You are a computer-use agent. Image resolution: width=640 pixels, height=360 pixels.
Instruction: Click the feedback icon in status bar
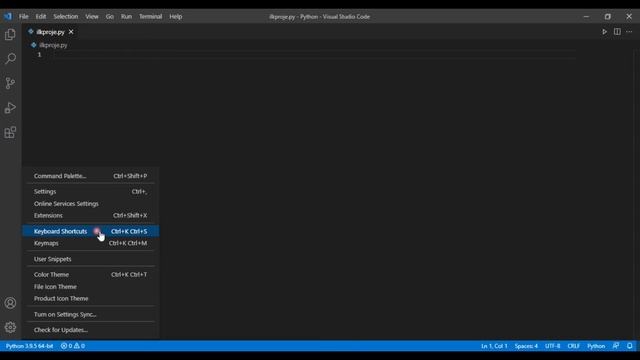pos(616,346)
